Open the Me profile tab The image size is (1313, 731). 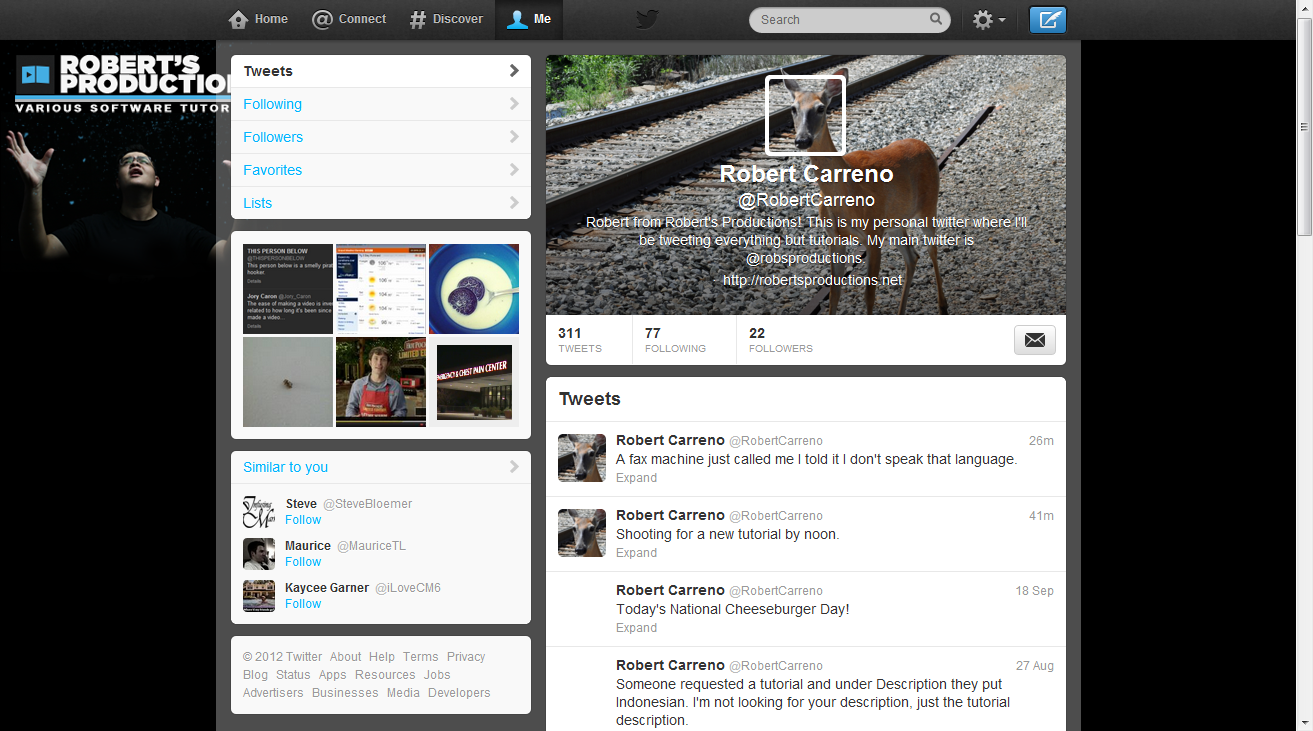point(529,19)
